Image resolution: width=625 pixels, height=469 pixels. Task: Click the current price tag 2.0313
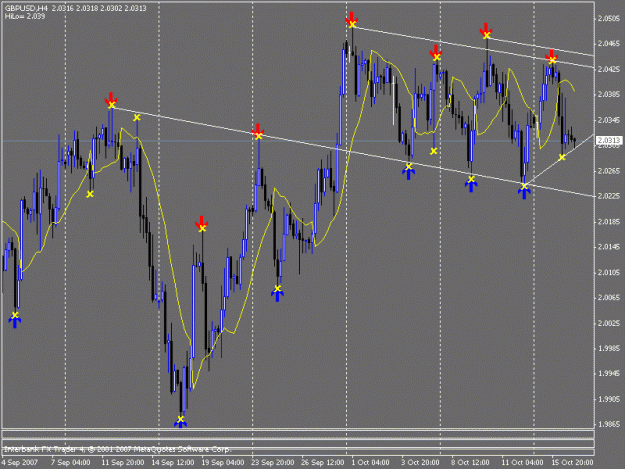click(609, 140)
